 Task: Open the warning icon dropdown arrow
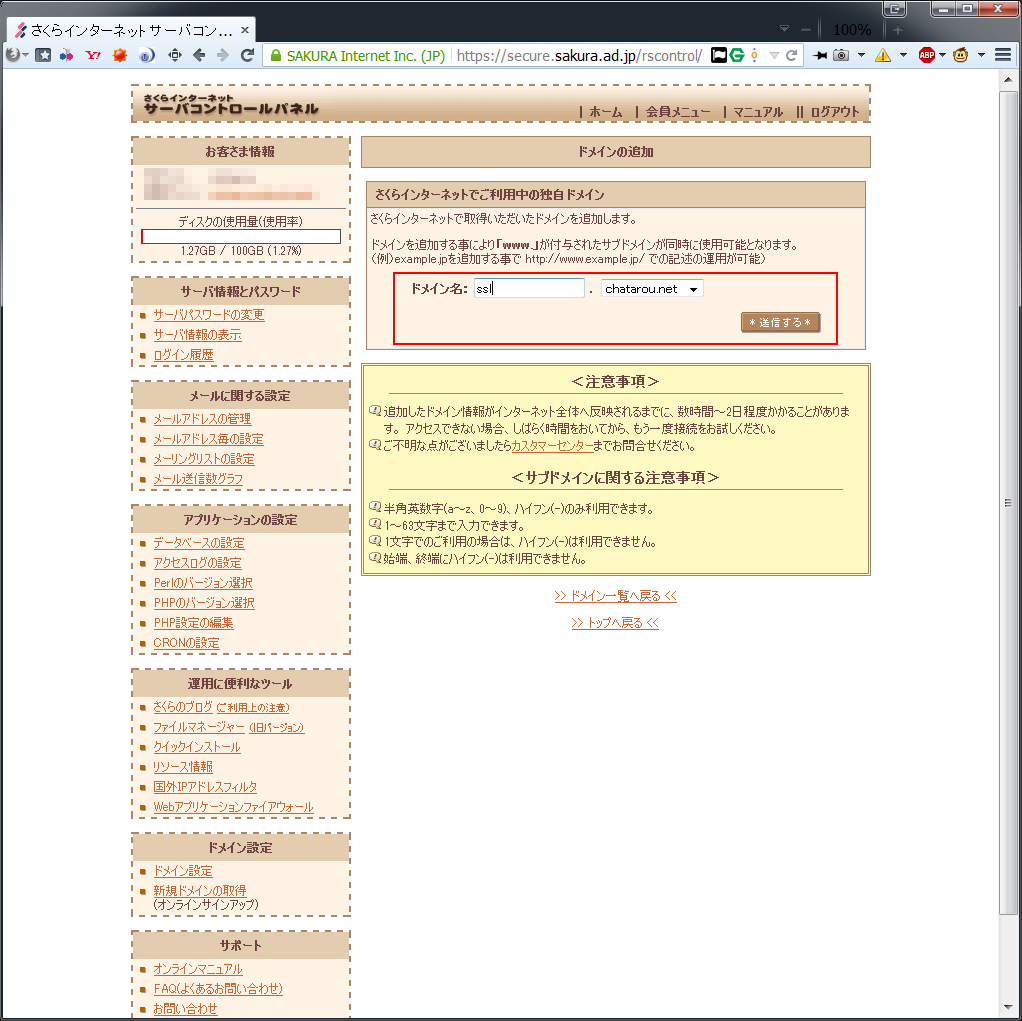pos(903,55)
